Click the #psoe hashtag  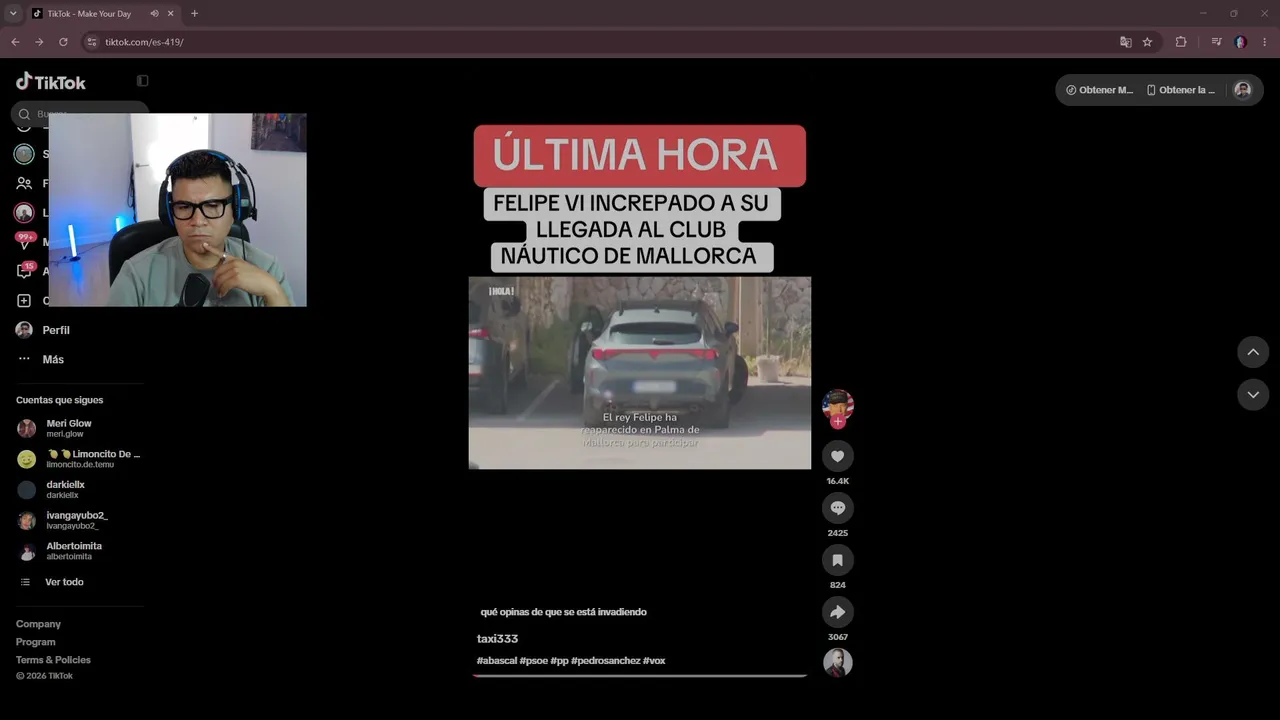coord(534,661)
